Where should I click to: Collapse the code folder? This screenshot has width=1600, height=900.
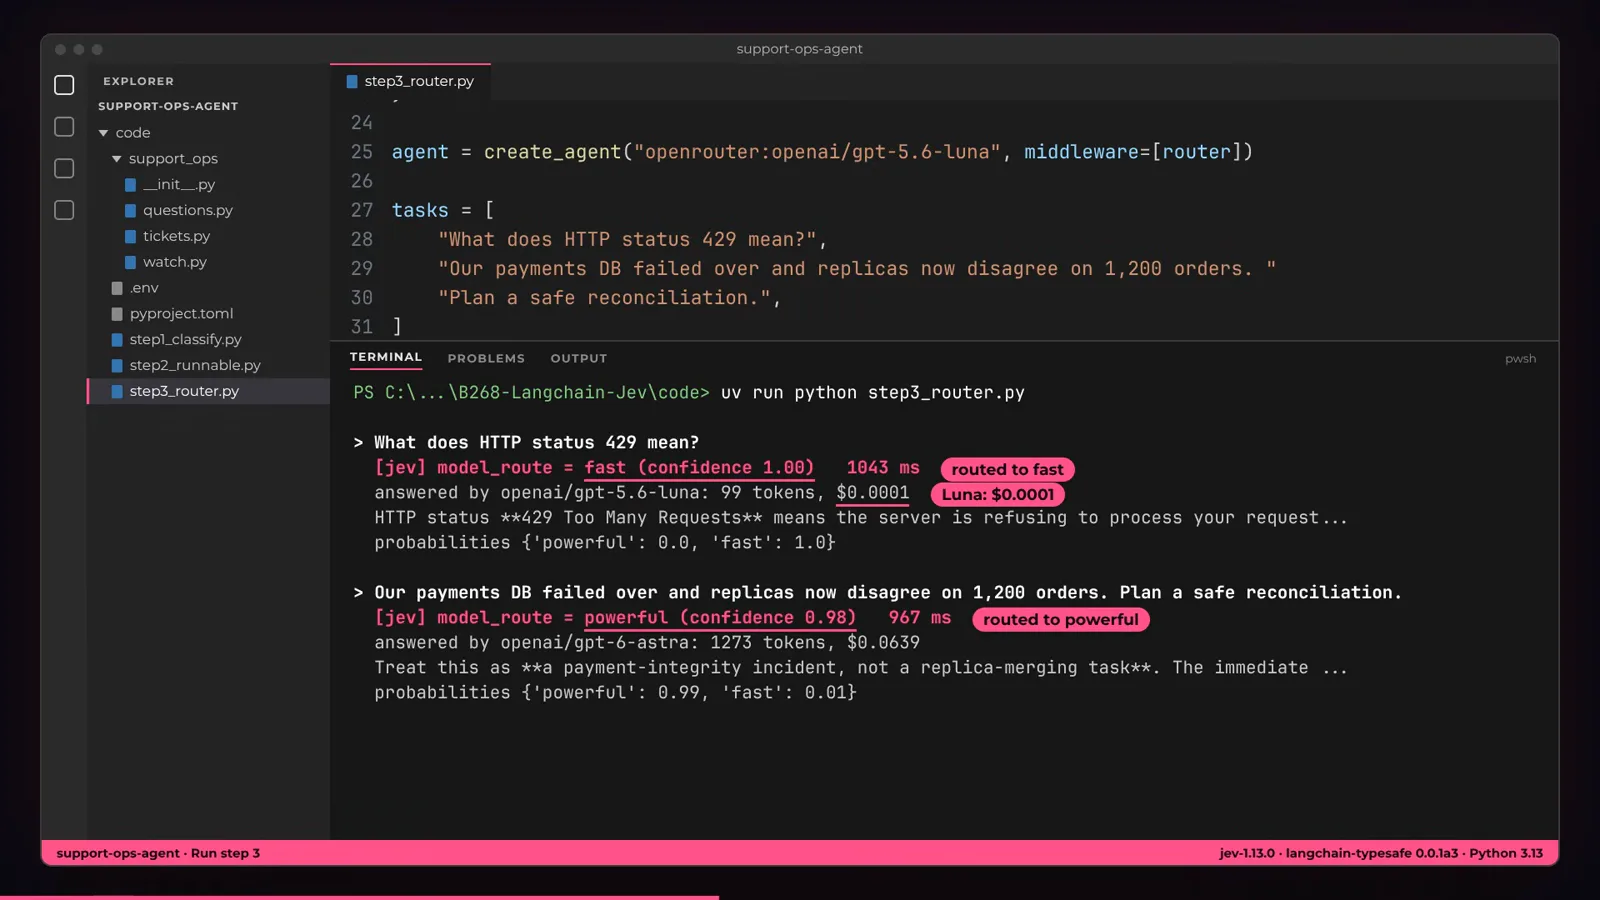(103, 133)
